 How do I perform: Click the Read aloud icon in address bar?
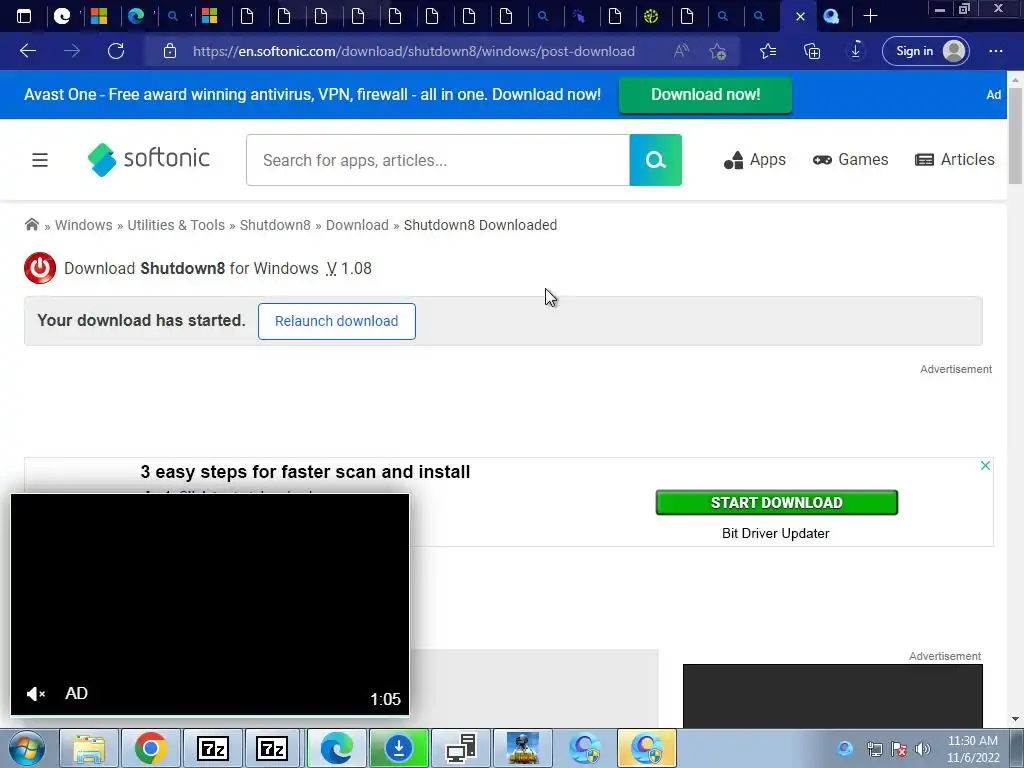(x=681, y=51)
